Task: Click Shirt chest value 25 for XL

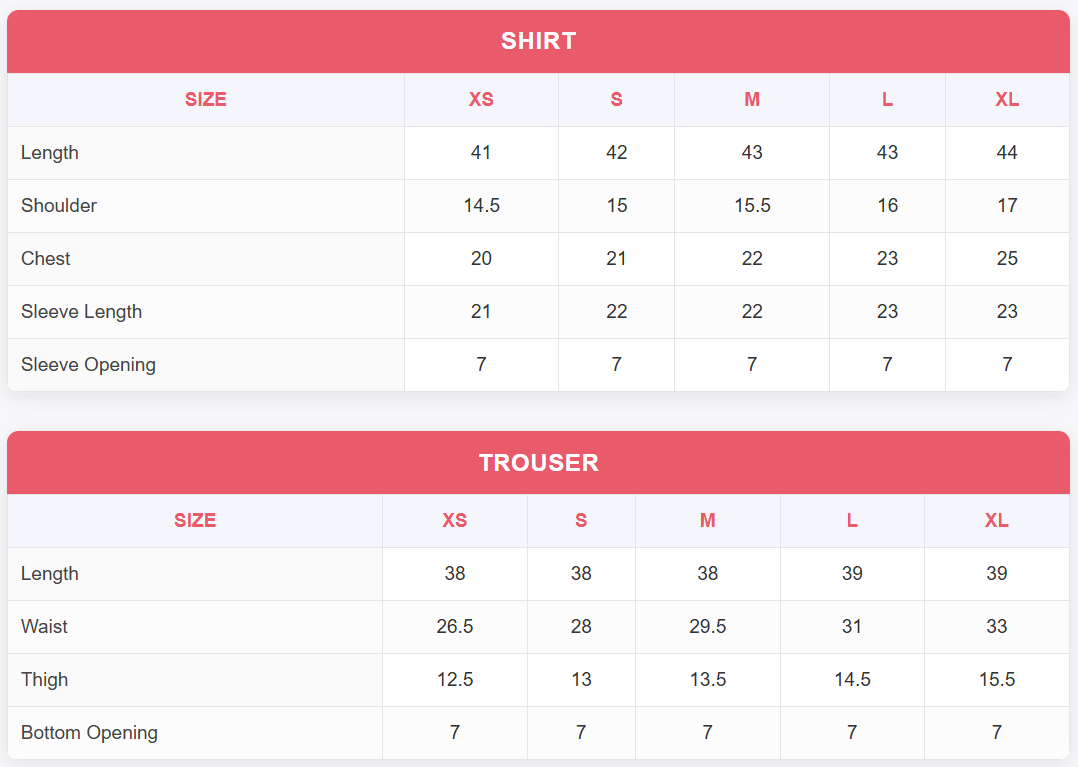Action: (1006, 259)
